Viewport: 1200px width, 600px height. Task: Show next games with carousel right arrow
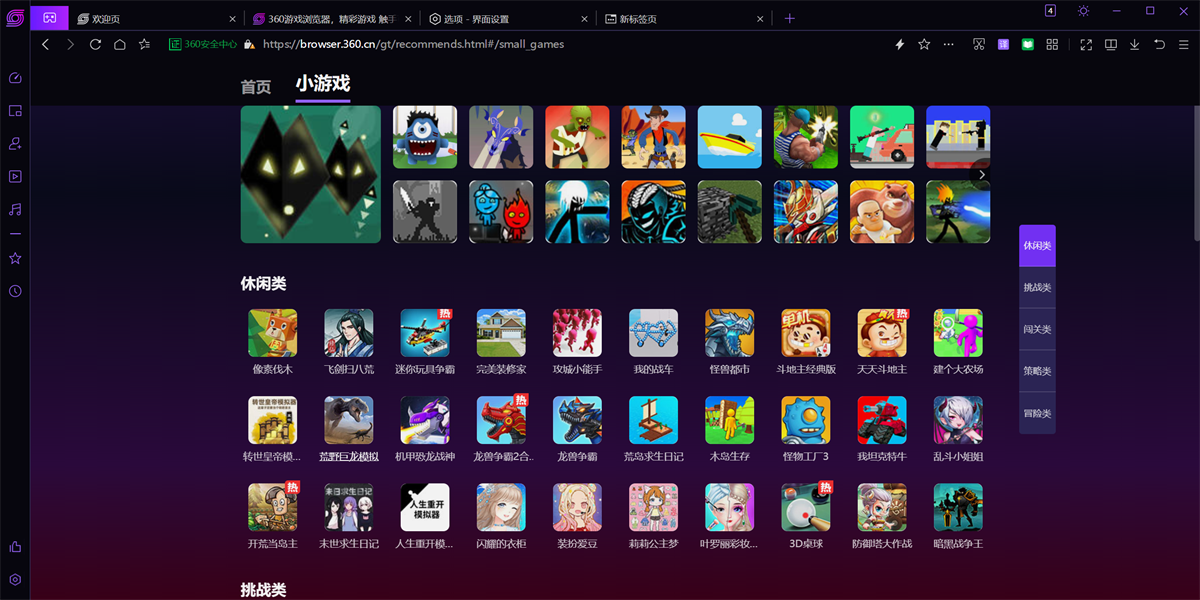pos(981,175)
